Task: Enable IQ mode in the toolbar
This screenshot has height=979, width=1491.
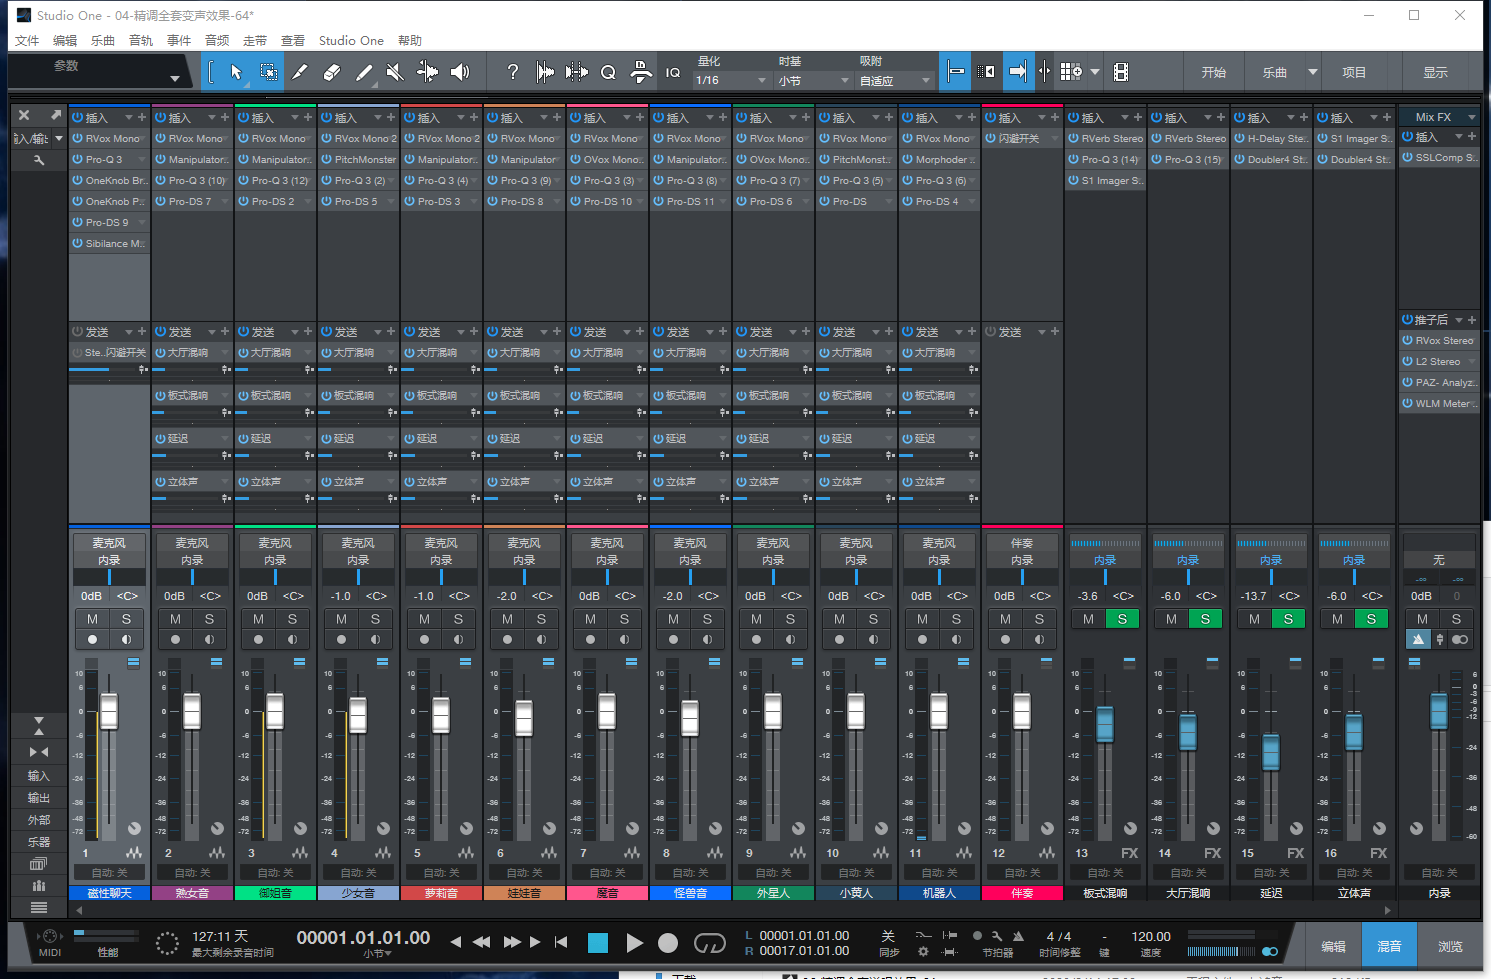Action: tap(673, 71)
